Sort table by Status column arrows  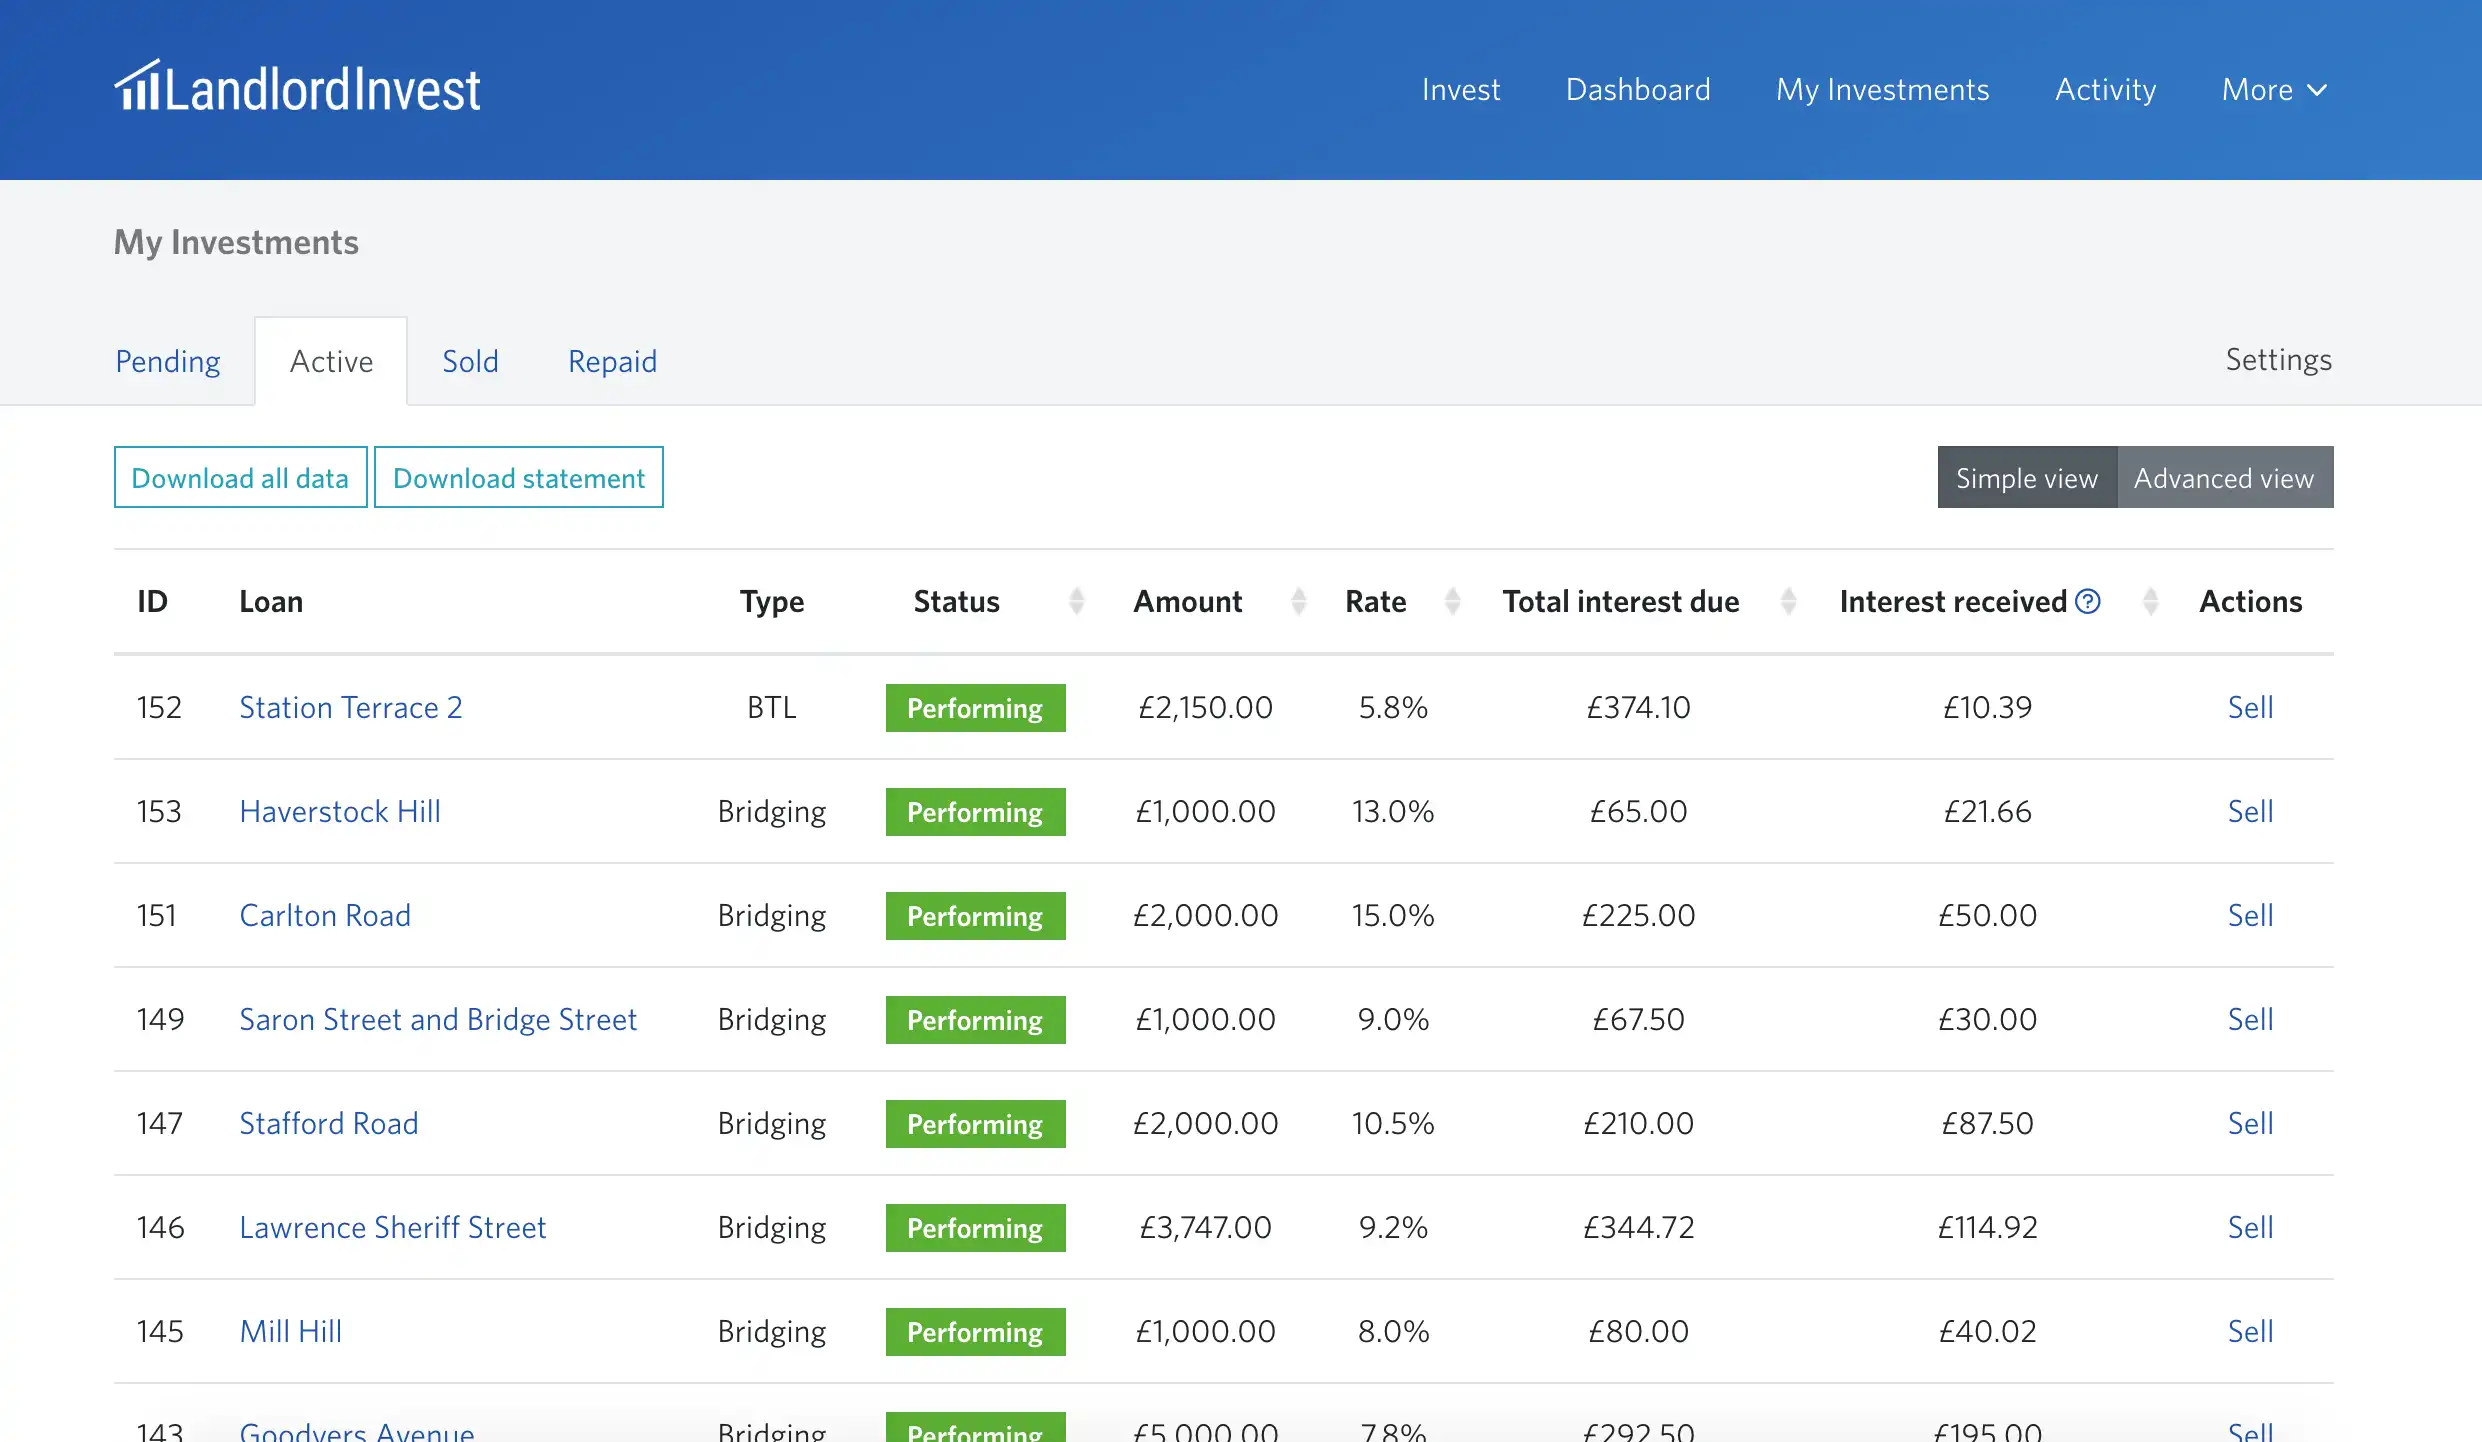(1077, 601)
